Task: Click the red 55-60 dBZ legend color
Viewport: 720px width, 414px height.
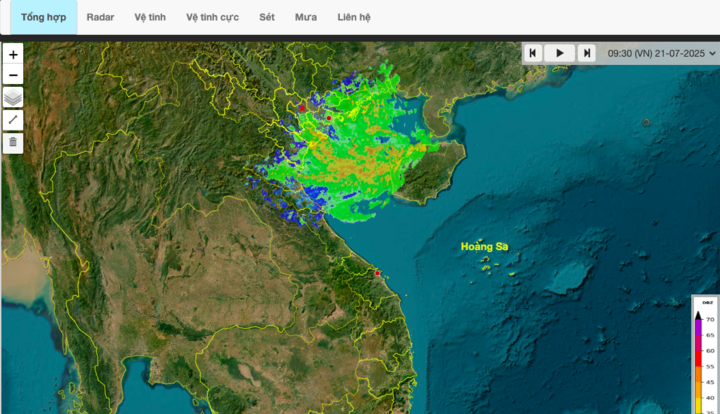Action: pyautogui.click(x=699, y=358)
